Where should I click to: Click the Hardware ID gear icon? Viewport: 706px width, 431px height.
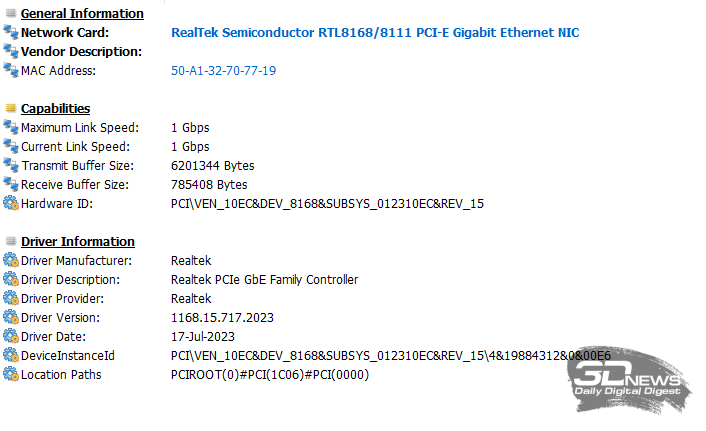coord(11,204)
